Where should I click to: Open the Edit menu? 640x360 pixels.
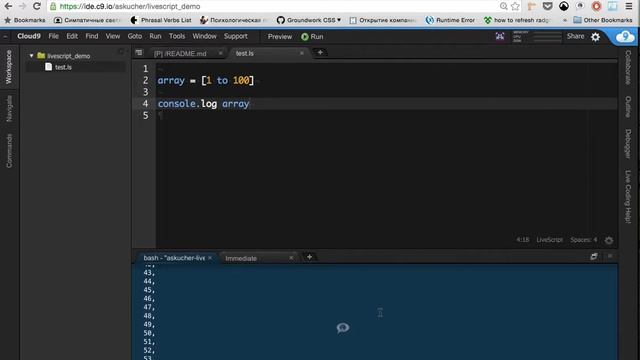click(x=72, y=36)
